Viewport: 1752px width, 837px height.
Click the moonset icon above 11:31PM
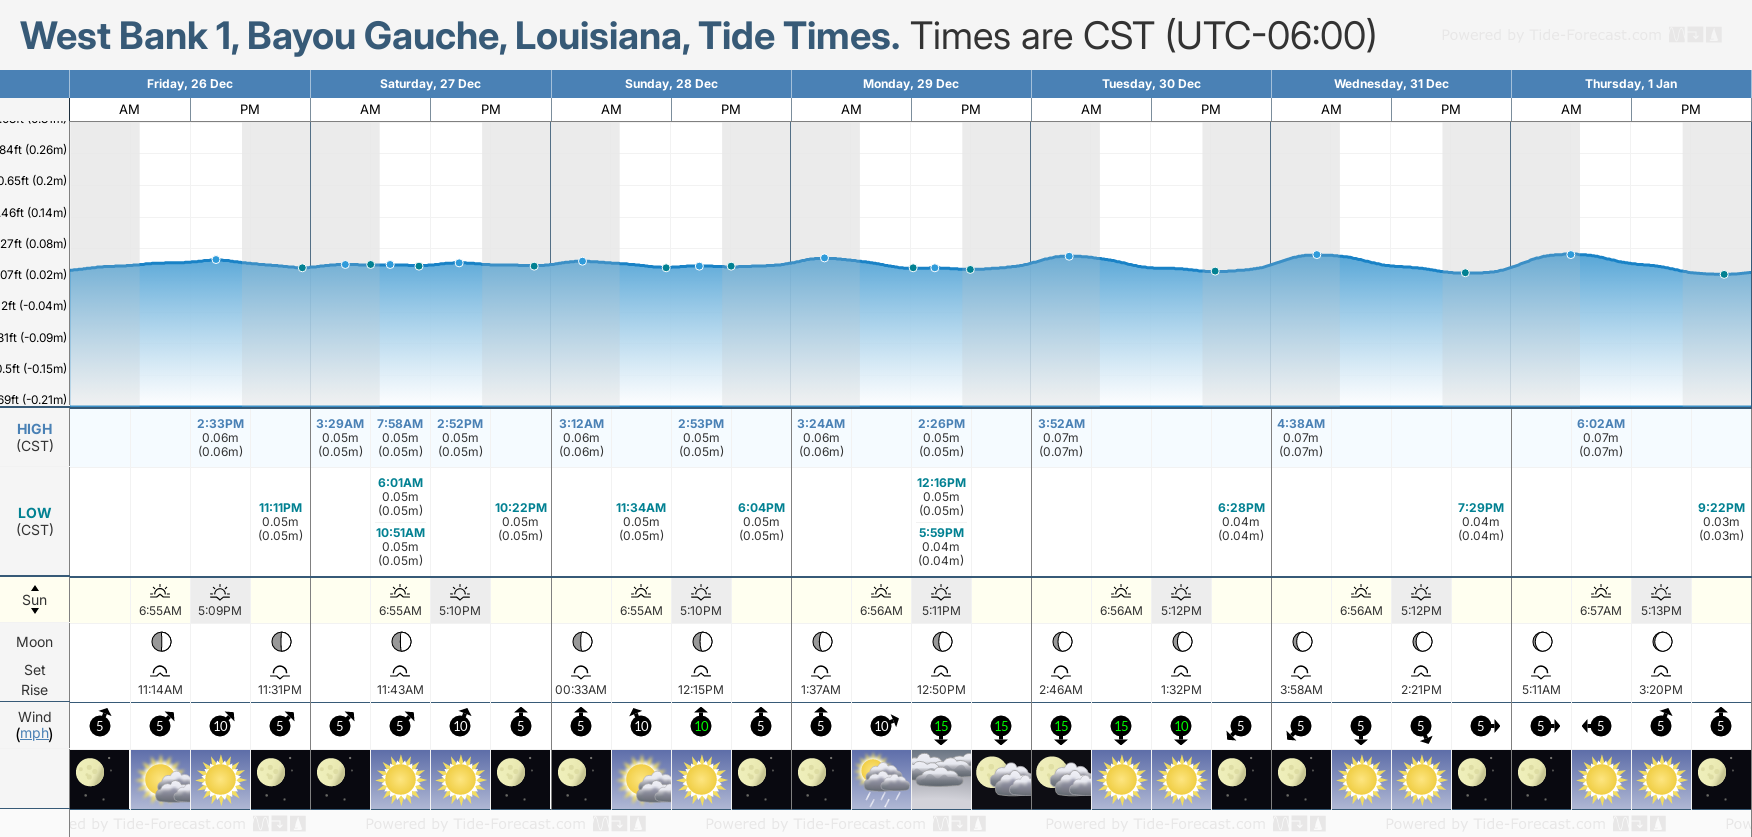[280, 671]
